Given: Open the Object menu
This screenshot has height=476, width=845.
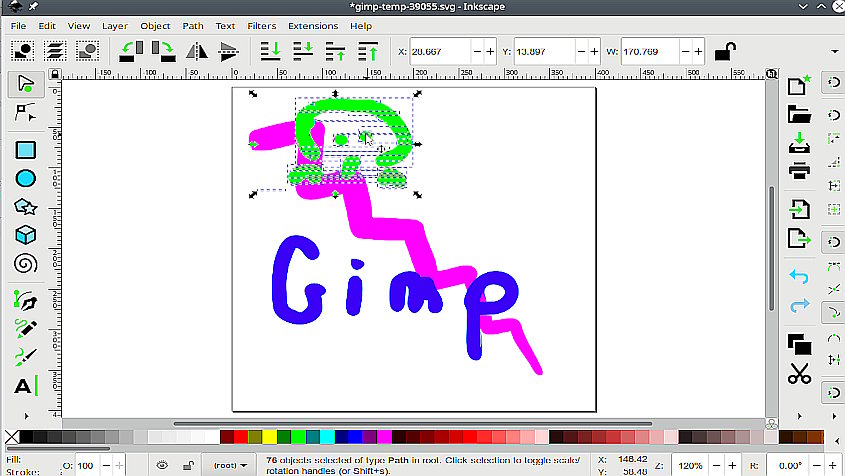Looking at the screenshot, I should [155, 26].
